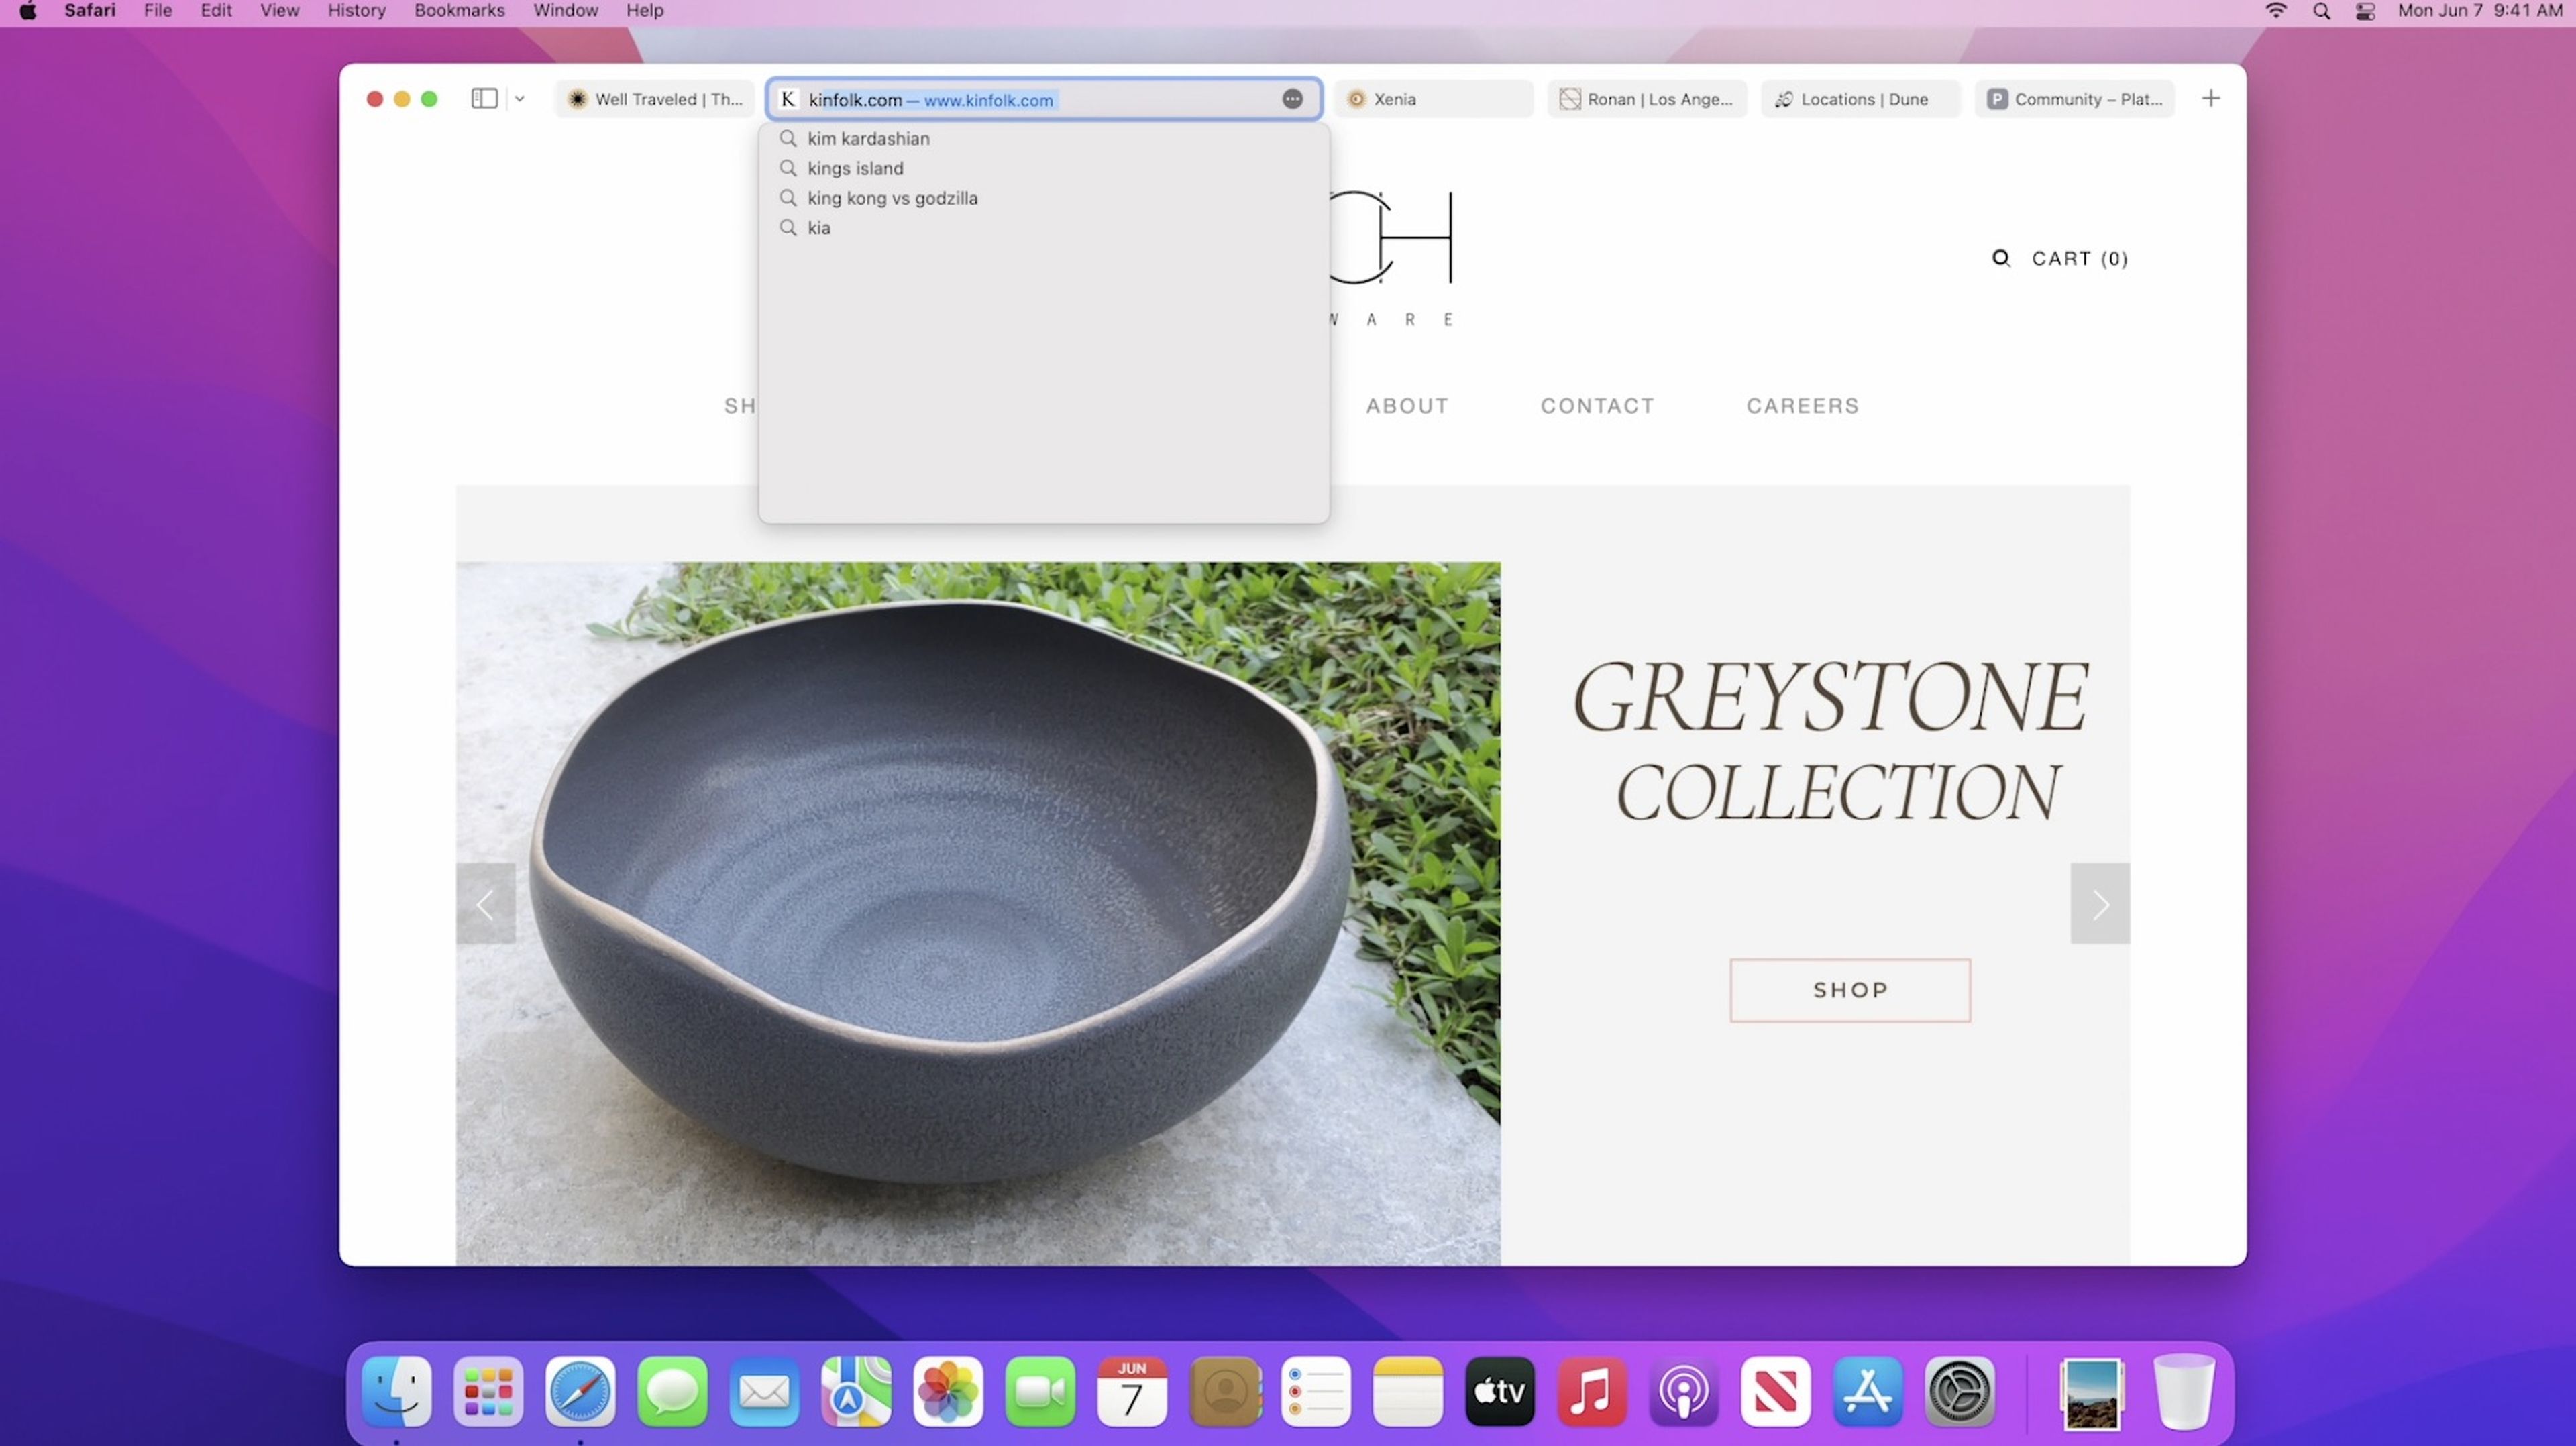Launch Safari from the Dock
This screenshot has height=1446, width=2576.
click(580, 1391)
